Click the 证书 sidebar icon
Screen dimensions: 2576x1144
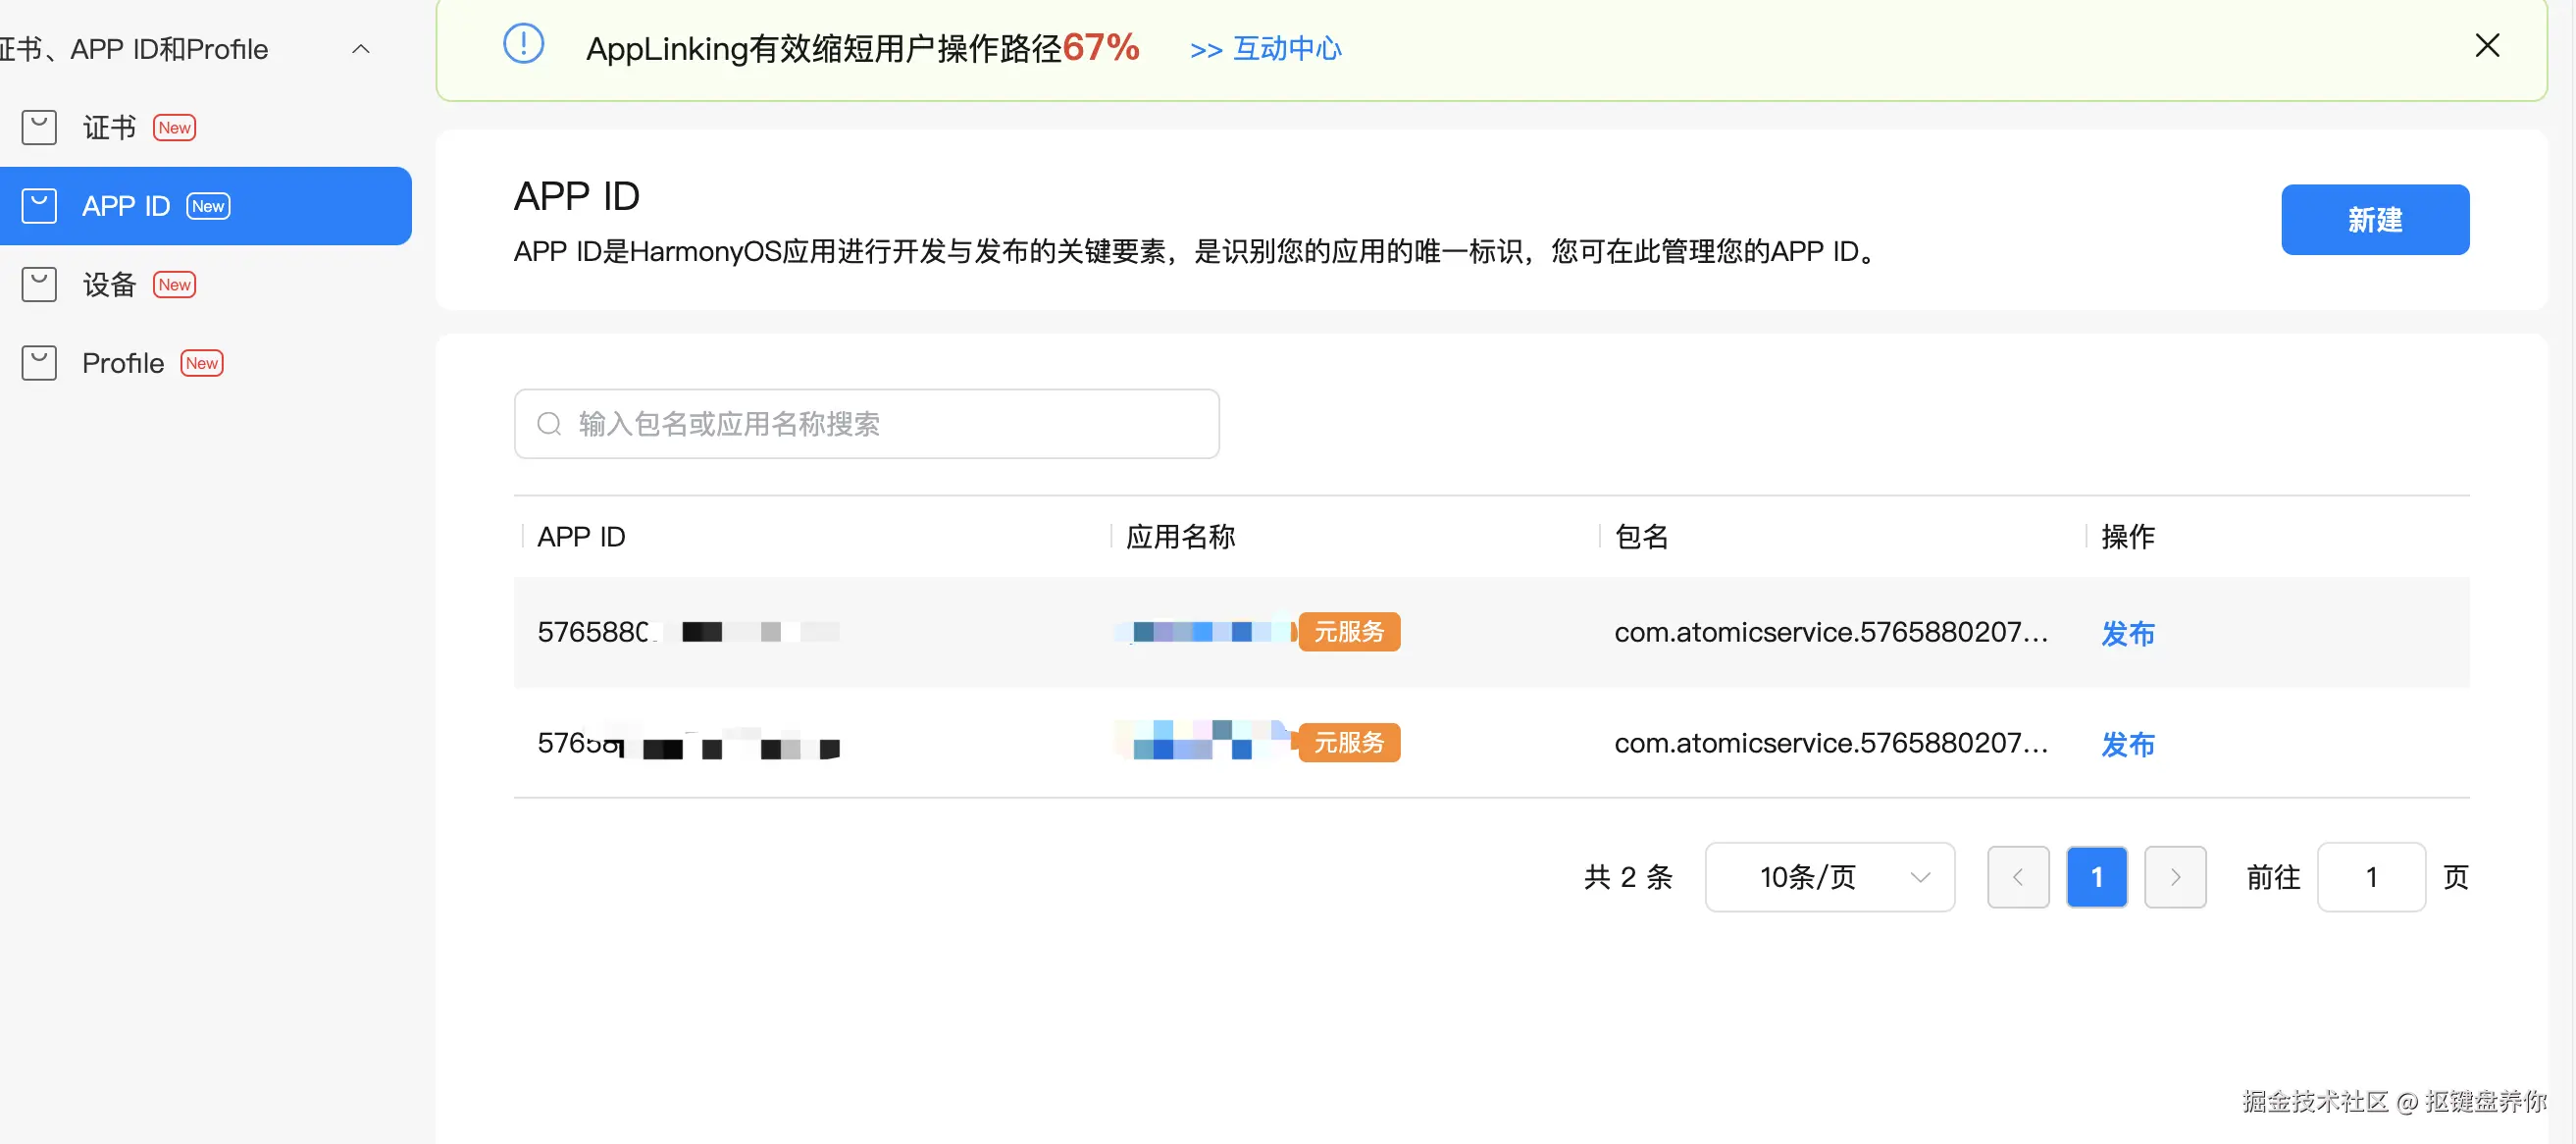pos(39,127)
